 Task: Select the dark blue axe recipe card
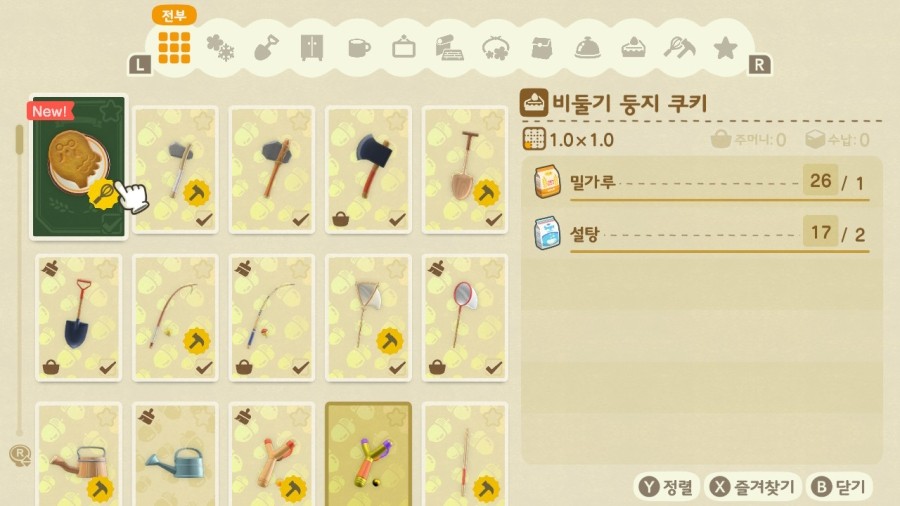pyautogui.click(x=368, y=170)
